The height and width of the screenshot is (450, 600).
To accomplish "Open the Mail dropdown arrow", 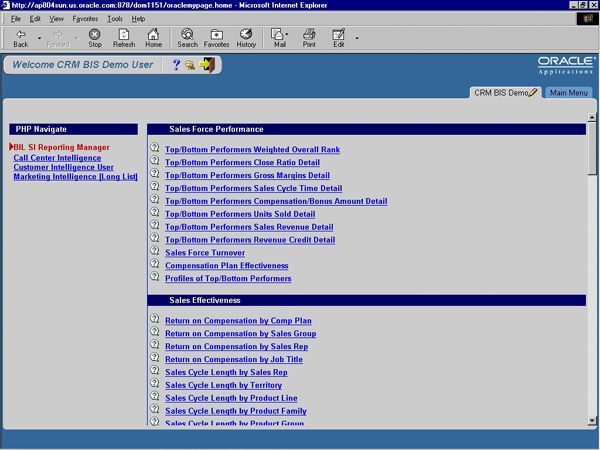I will pyautogui.click(x=287, y=34).
